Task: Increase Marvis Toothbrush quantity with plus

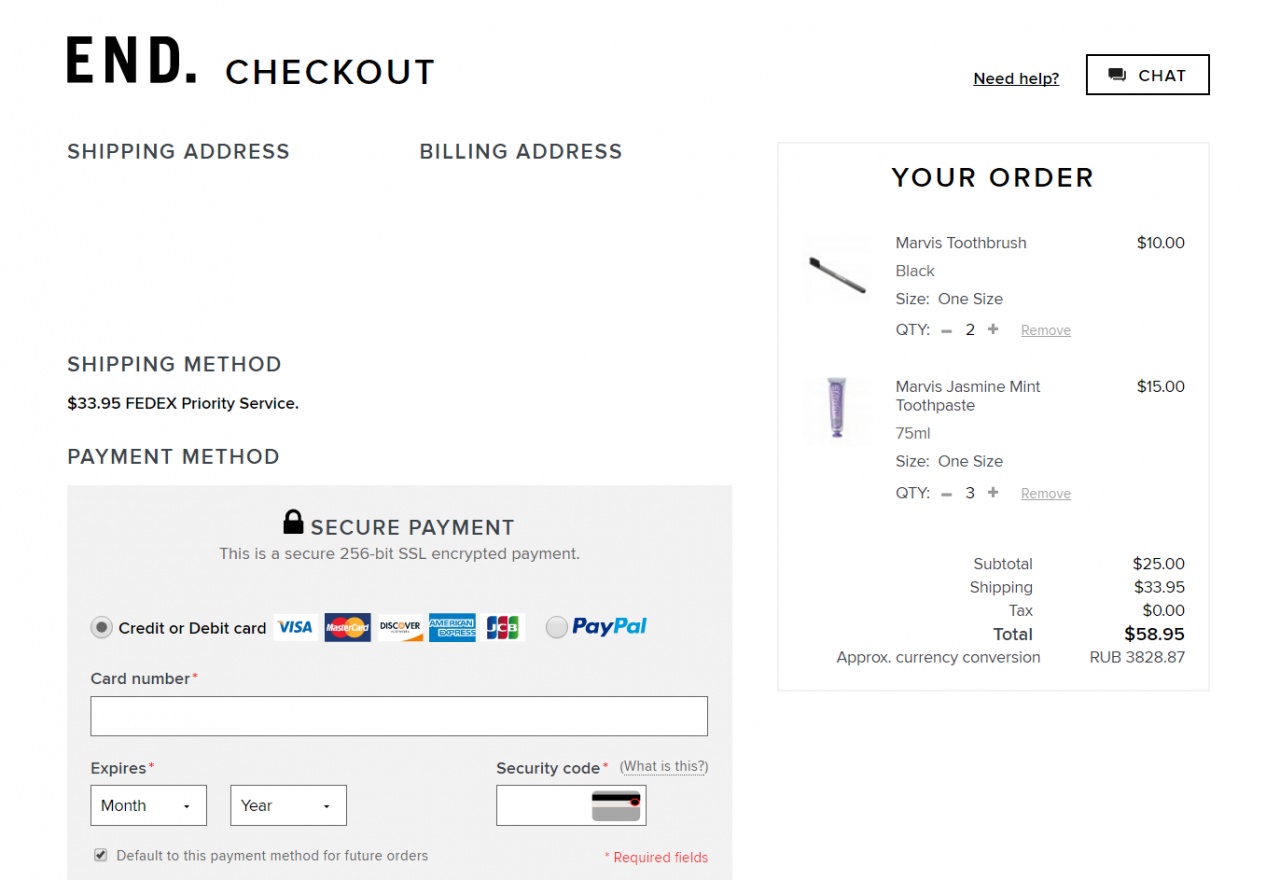Action: click(x=993, y=329)
